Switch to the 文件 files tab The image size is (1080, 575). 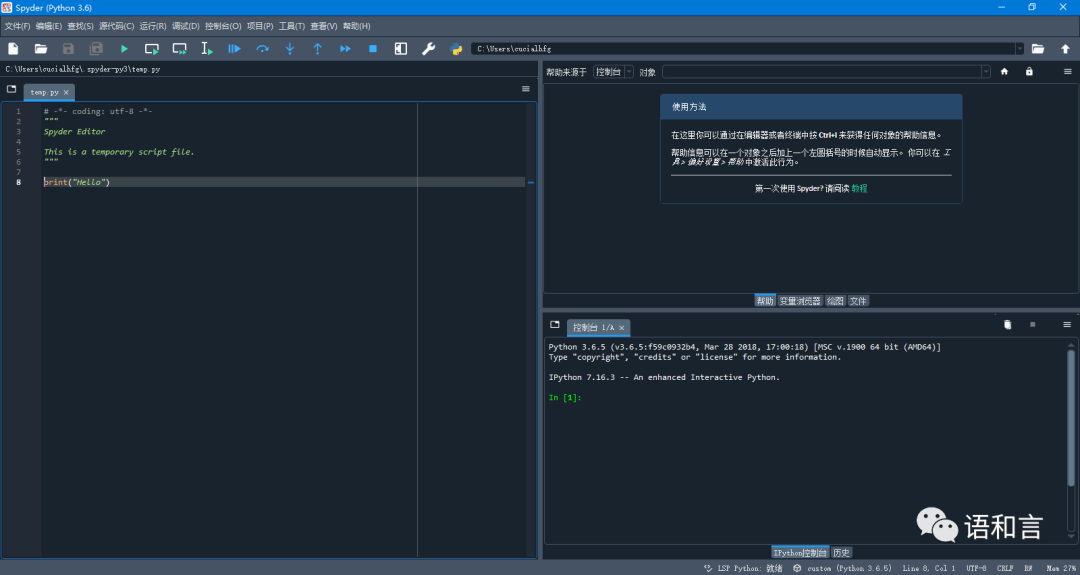pyautogui.click(x=858, y=301)
